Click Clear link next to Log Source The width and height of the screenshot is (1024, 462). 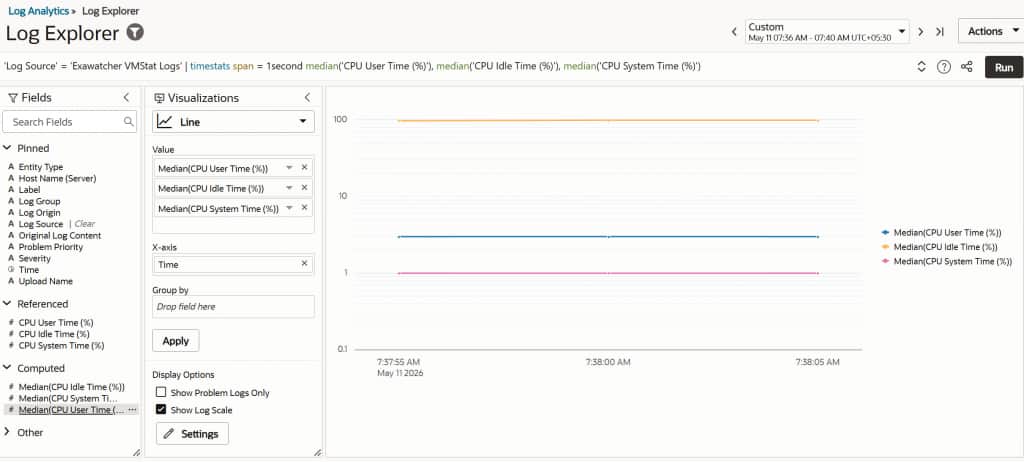tap(85, 224)
